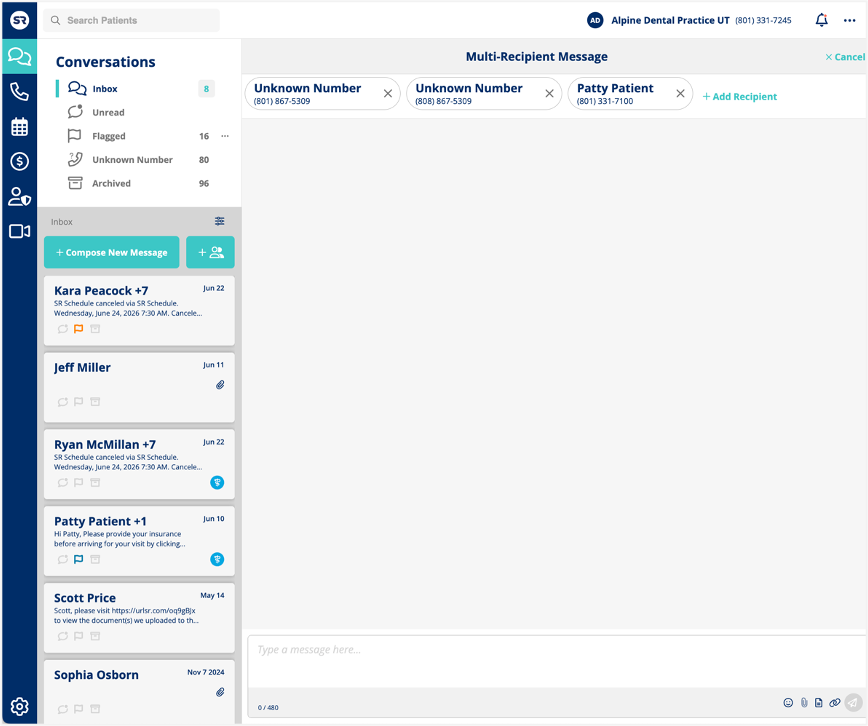Viewport: 868px width, 726px height.
Task: Toggle flag on Kara Peacock conversation
Action: tap(79, 329)
